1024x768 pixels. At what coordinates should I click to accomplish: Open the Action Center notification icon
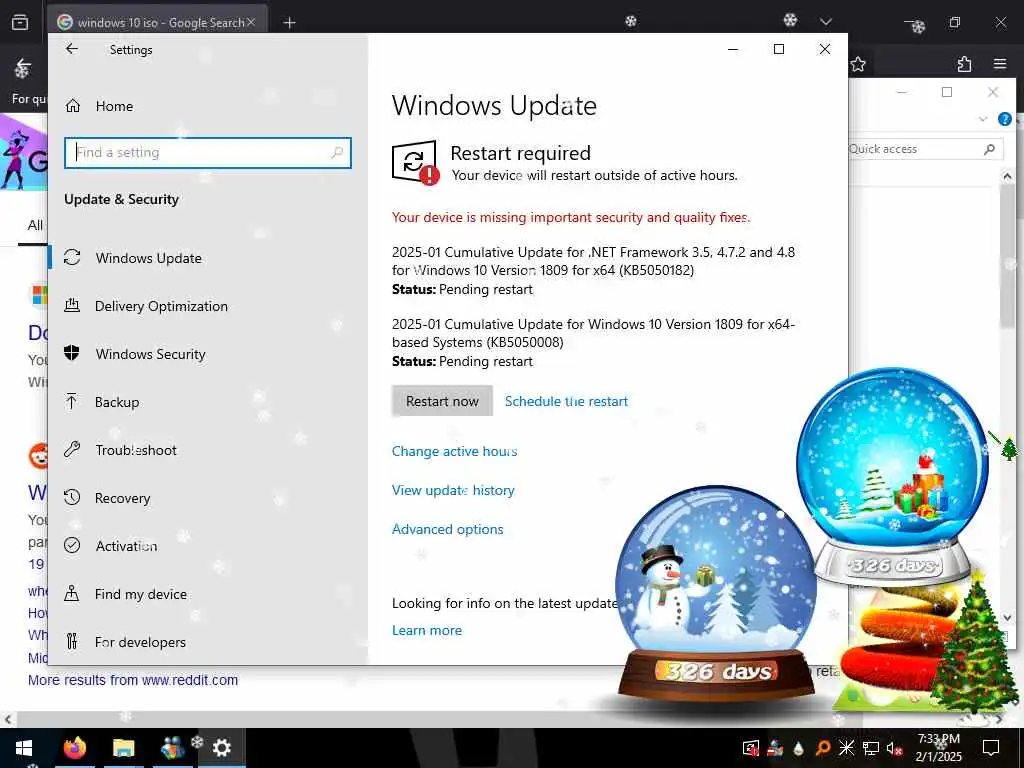pos(991,748)
